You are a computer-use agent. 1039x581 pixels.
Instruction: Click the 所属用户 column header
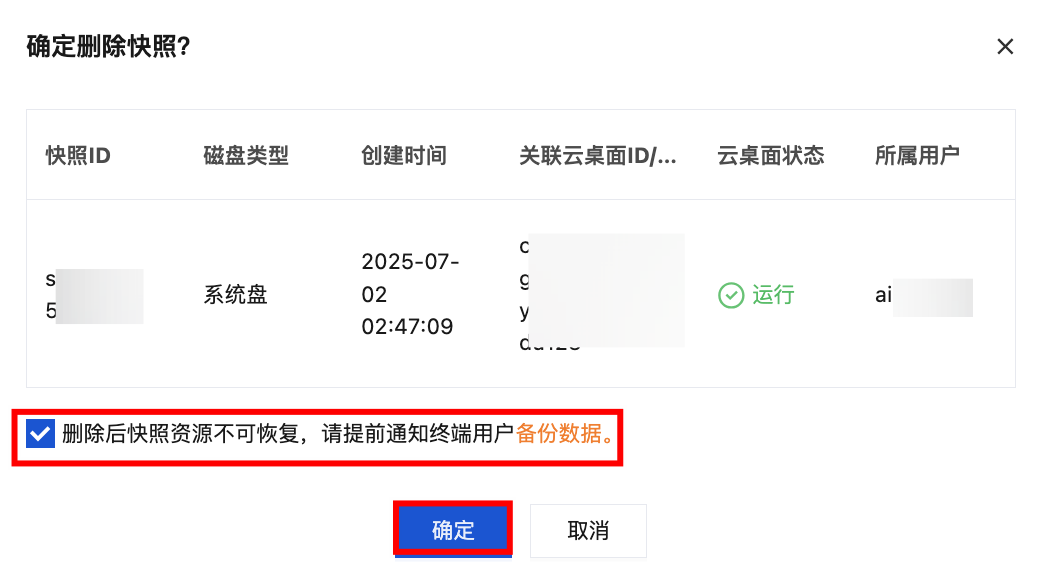(x=917, y=156)
